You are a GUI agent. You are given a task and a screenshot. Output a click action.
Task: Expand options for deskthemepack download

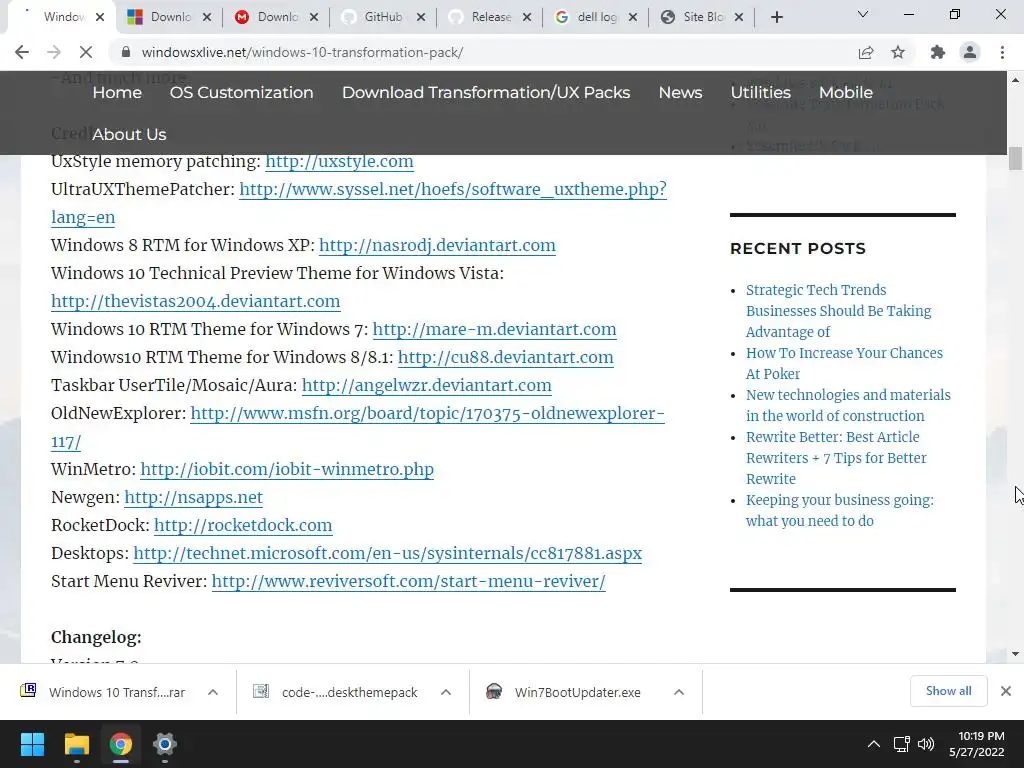coord(446,692)
